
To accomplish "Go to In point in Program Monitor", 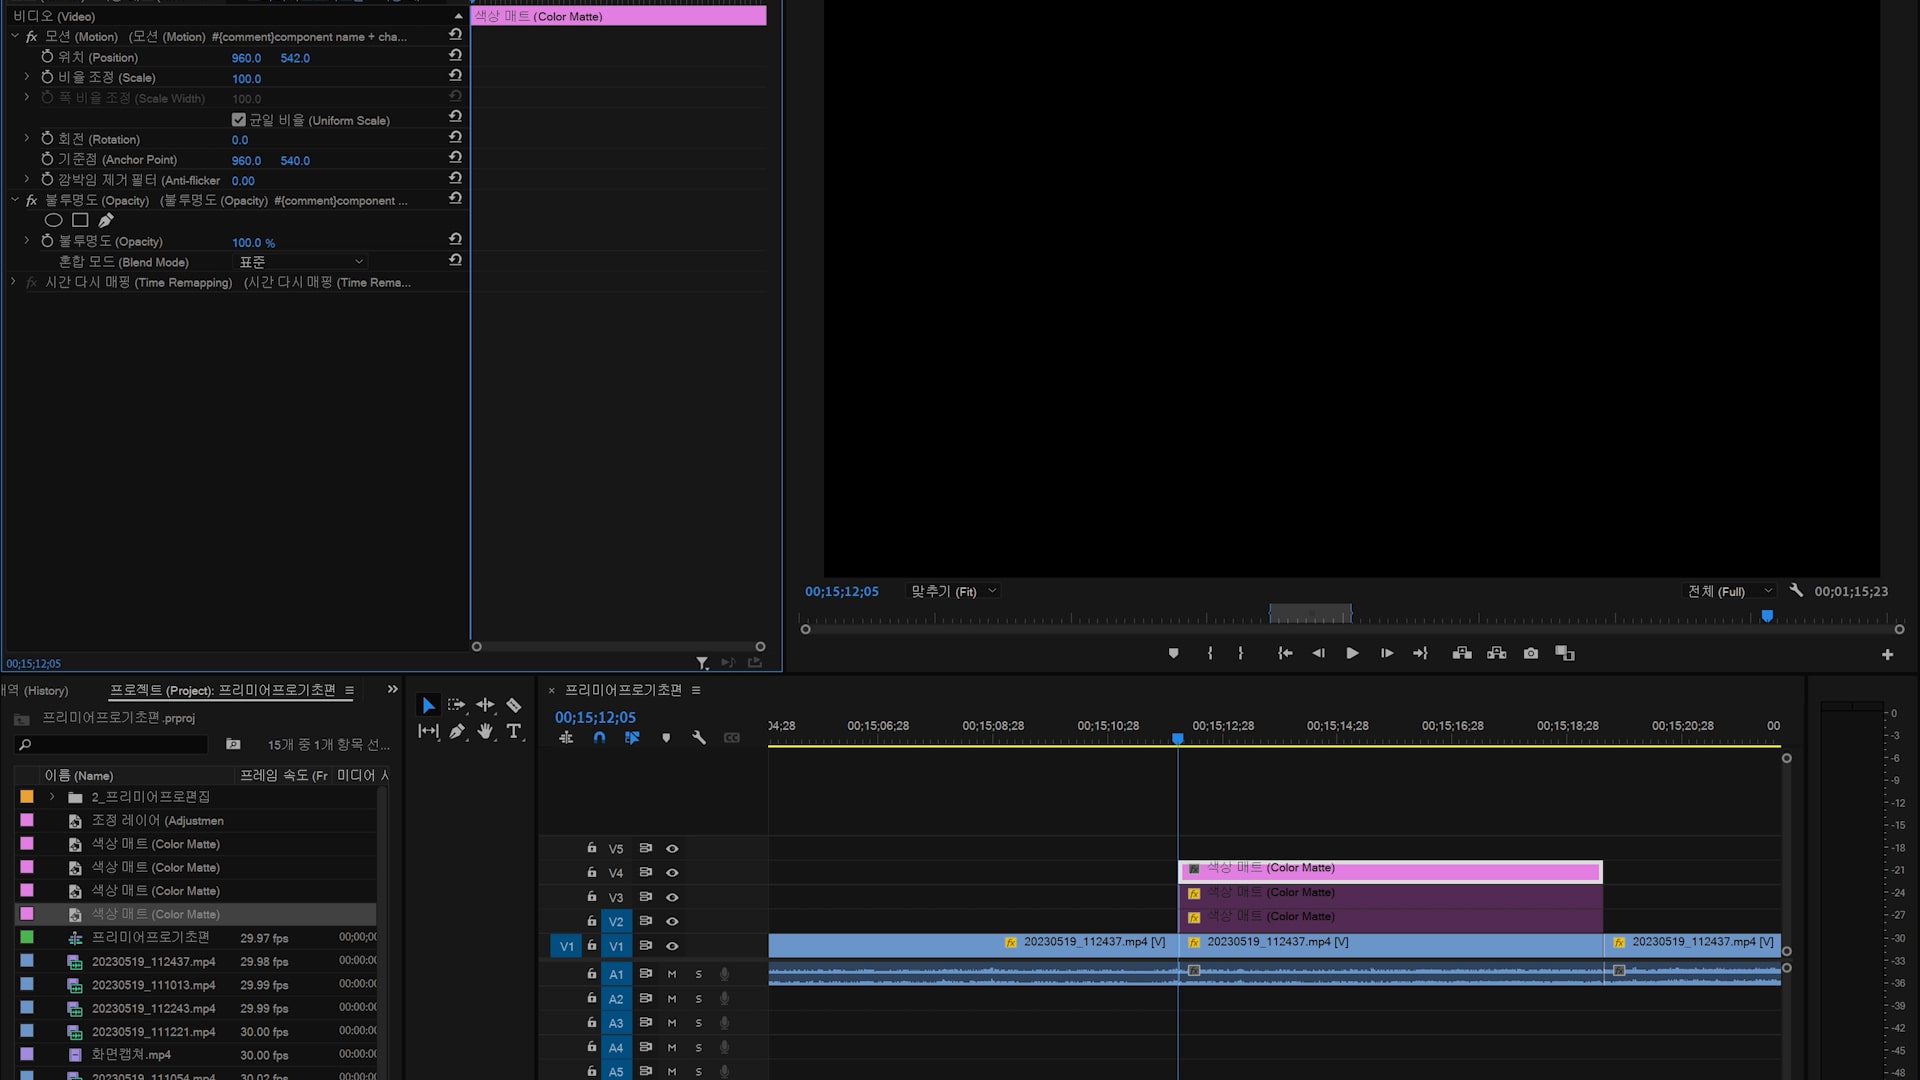I will coord(1285,653).
